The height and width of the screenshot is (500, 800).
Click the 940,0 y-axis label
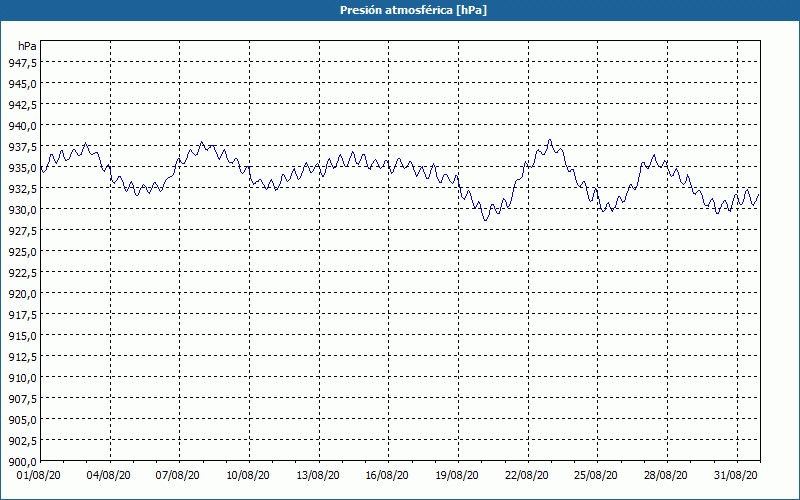[x=22, y=126]
